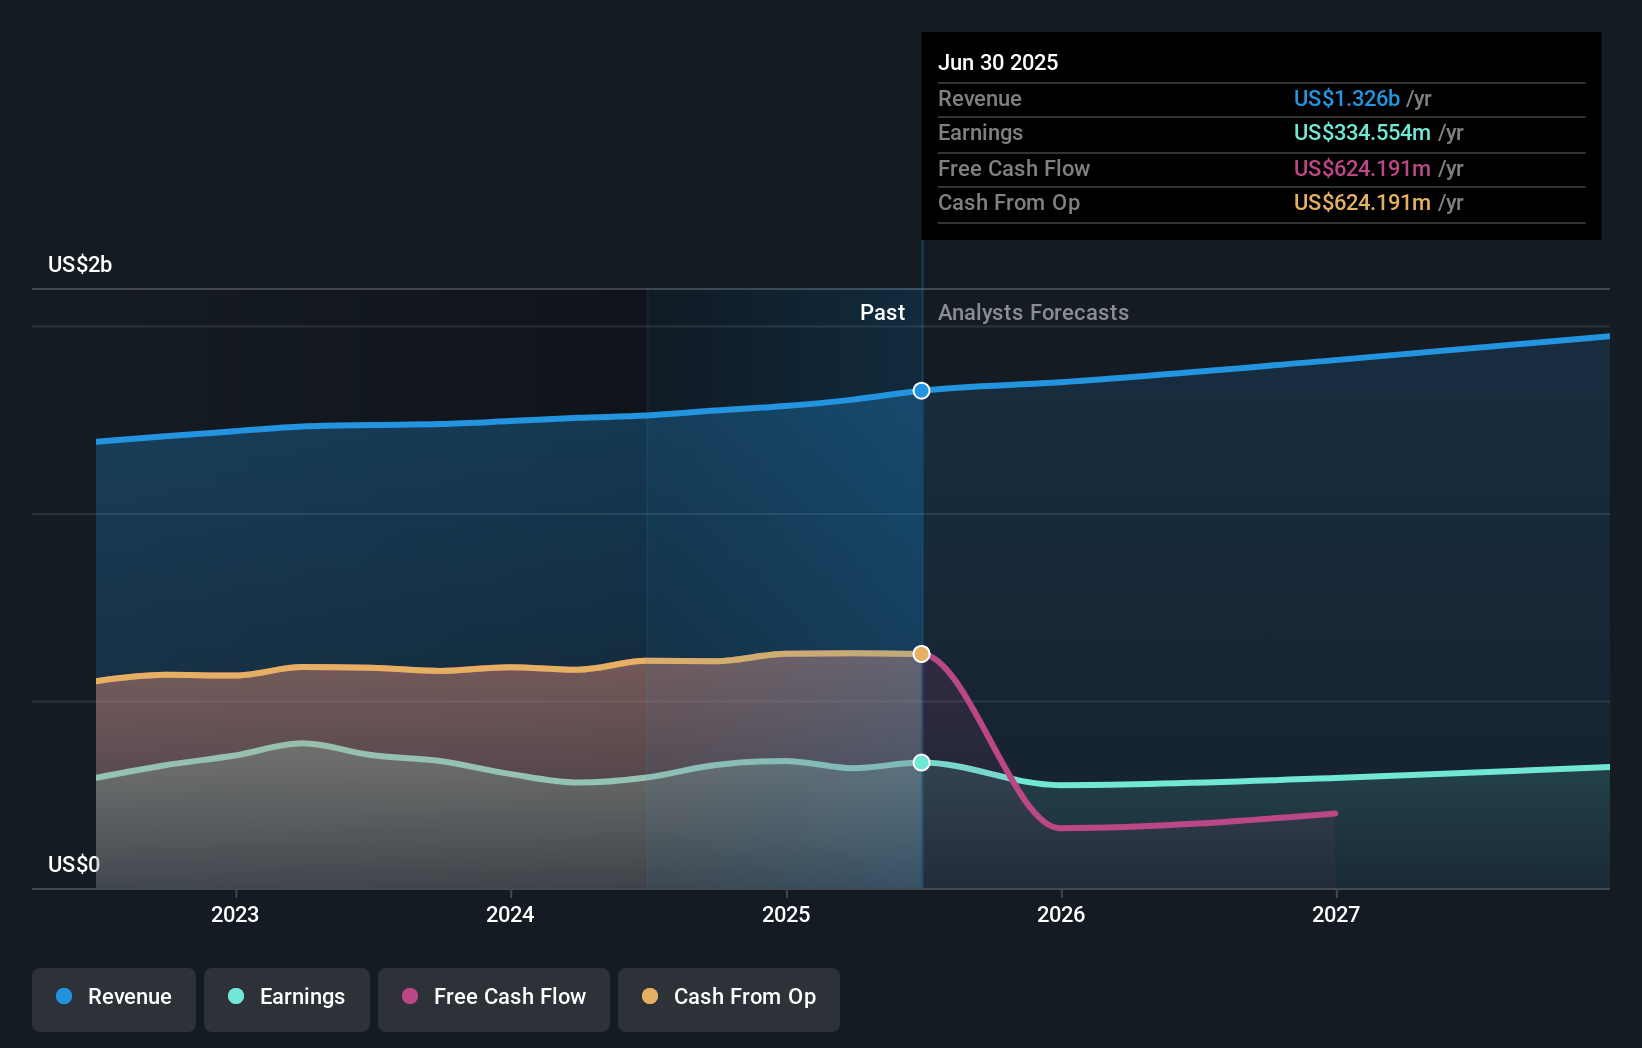
Task: Toggle the Revenue legend button
Action: tap(114, 999)
